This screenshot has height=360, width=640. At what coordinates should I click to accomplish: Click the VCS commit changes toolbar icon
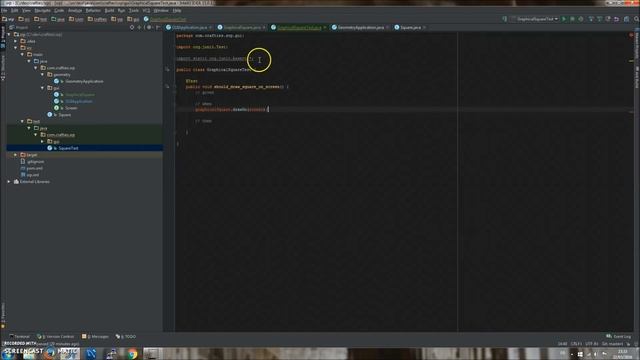click(600, 19)
